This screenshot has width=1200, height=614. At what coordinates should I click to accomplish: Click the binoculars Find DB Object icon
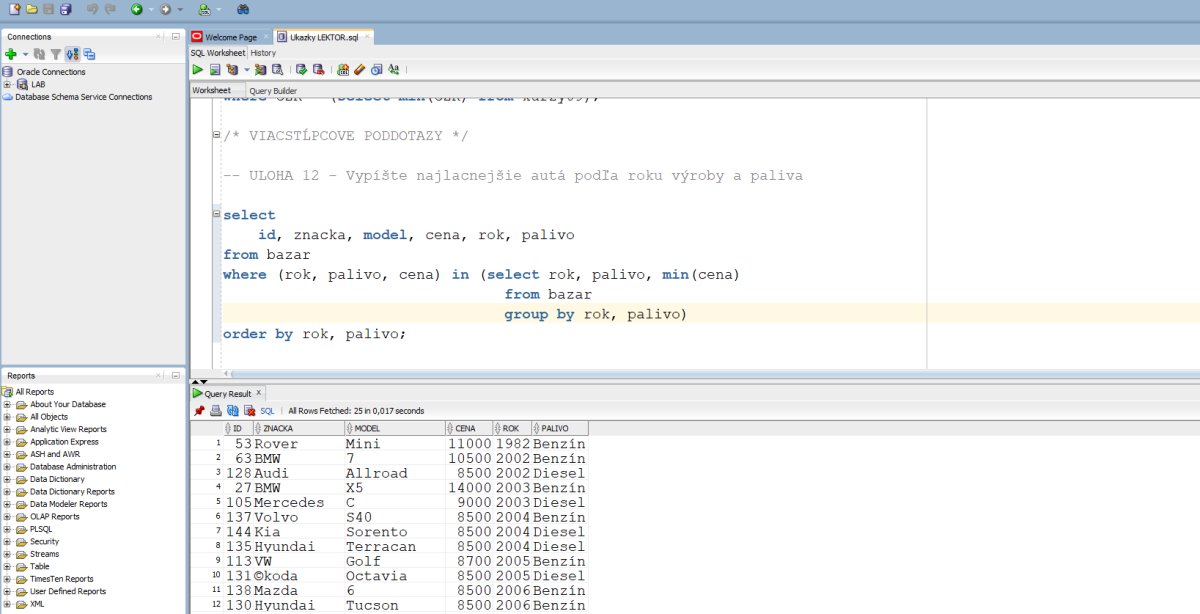coord(243,9)
